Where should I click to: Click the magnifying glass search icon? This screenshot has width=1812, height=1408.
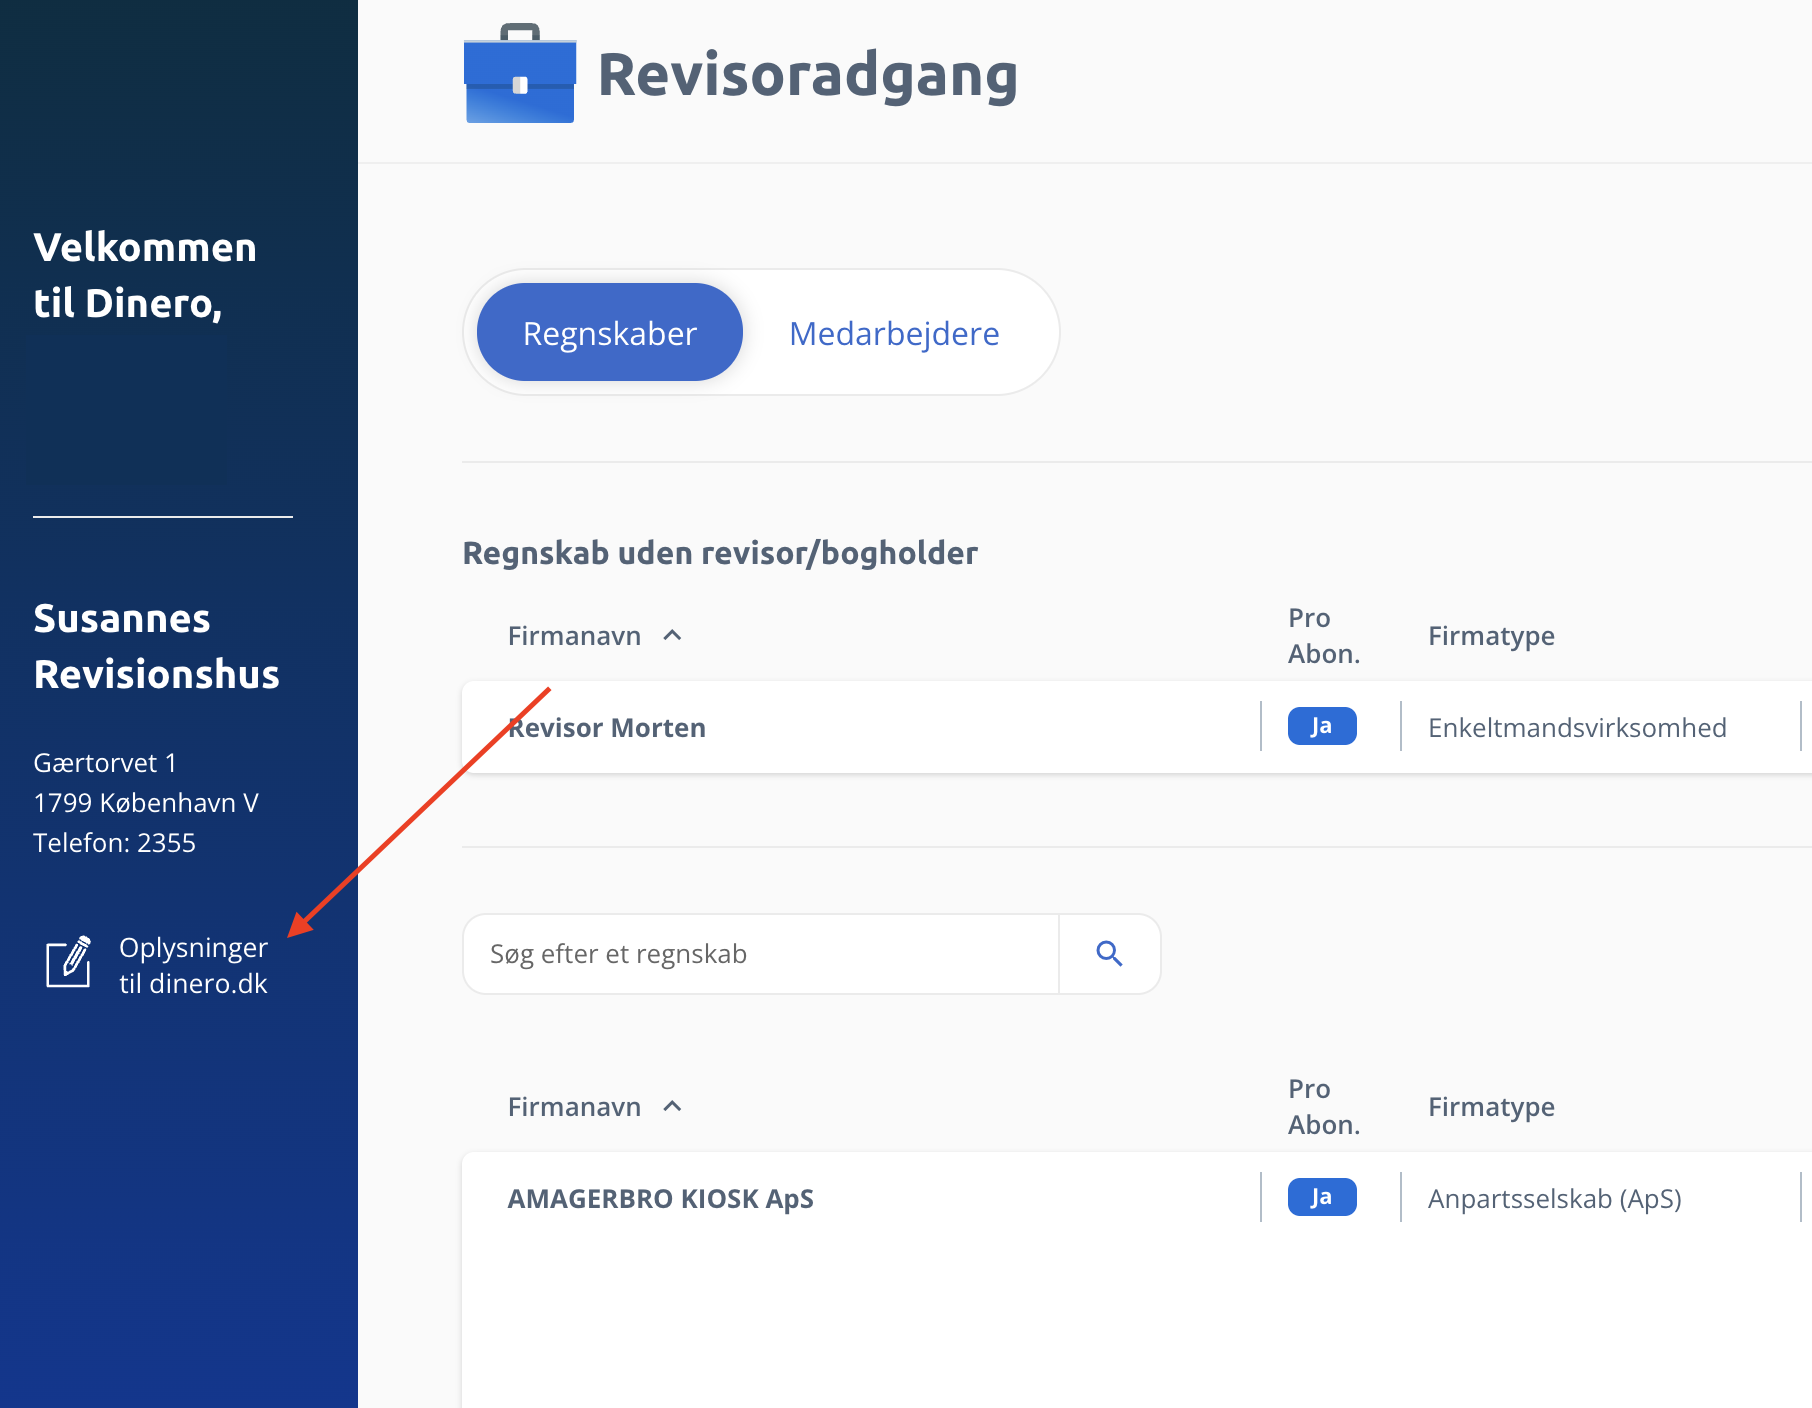click(x=1109, y=954)
